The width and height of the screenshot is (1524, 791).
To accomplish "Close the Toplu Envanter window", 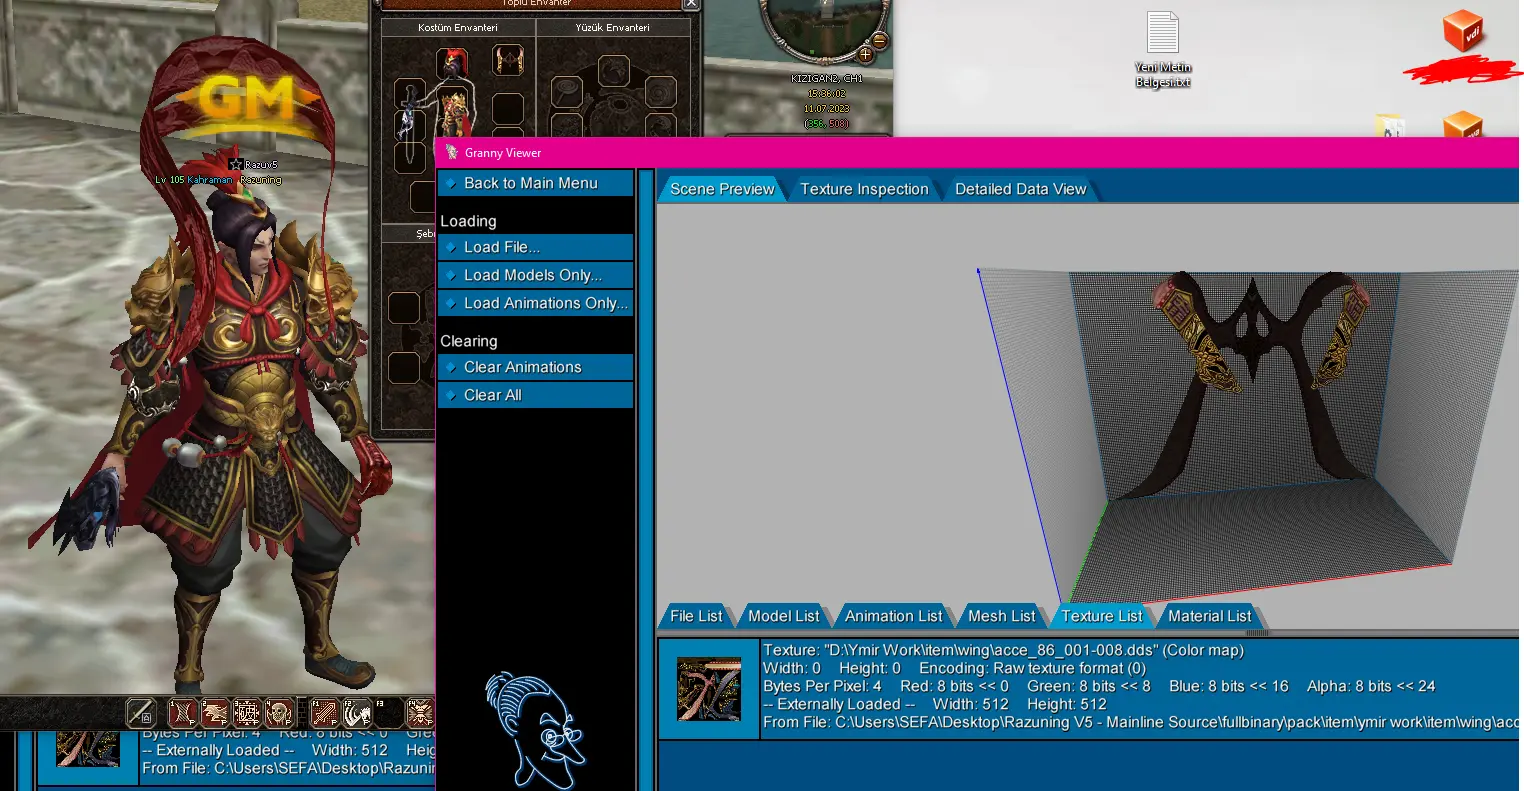I will click(x=691, y=4).
